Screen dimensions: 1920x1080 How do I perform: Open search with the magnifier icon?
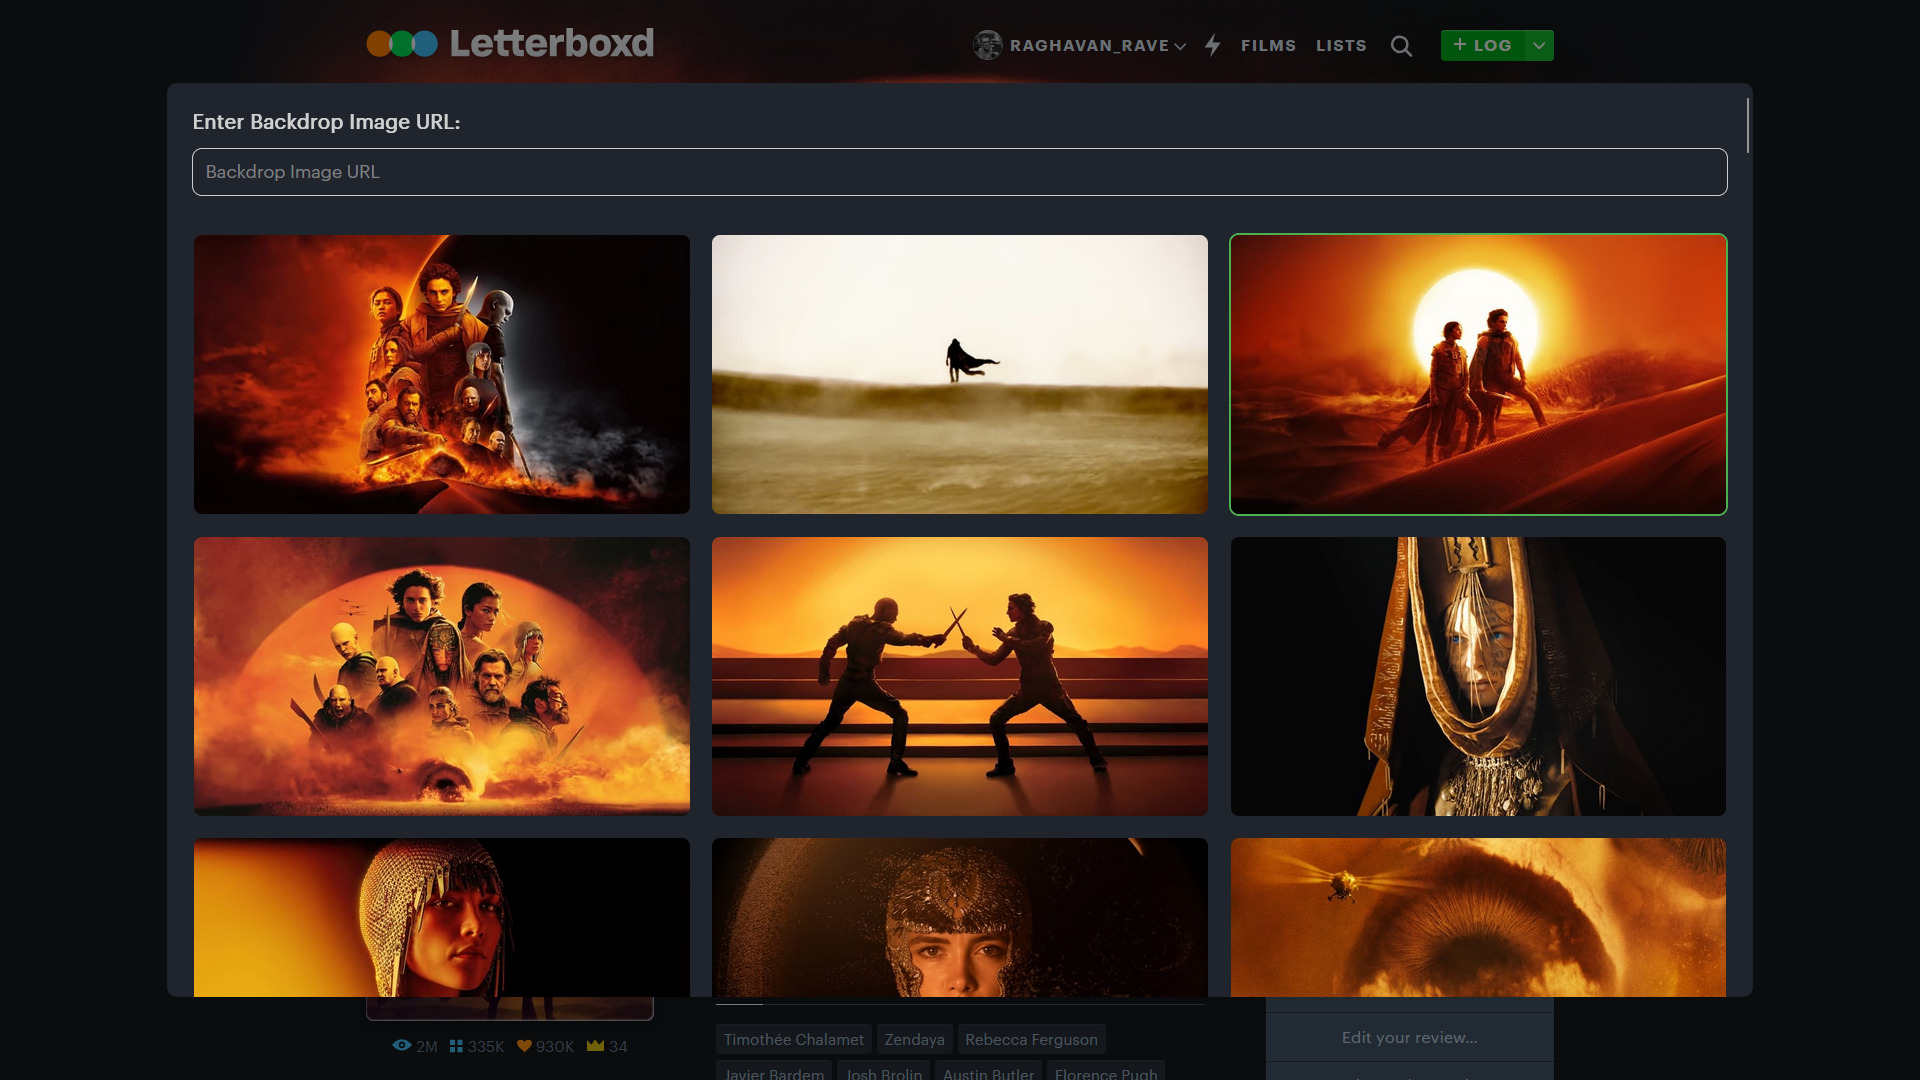1401,46
